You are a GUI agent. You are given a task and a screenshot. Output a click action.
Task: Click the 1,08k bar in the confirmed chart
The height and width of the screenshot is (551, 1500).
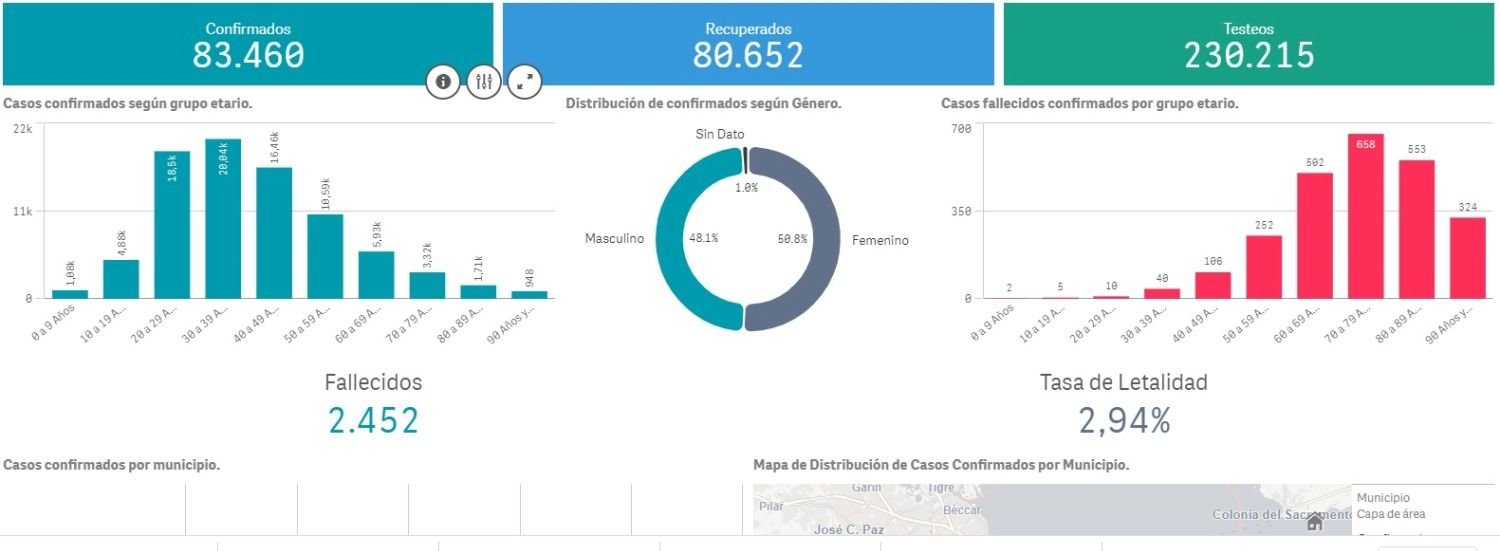click(x=70, y=294)
